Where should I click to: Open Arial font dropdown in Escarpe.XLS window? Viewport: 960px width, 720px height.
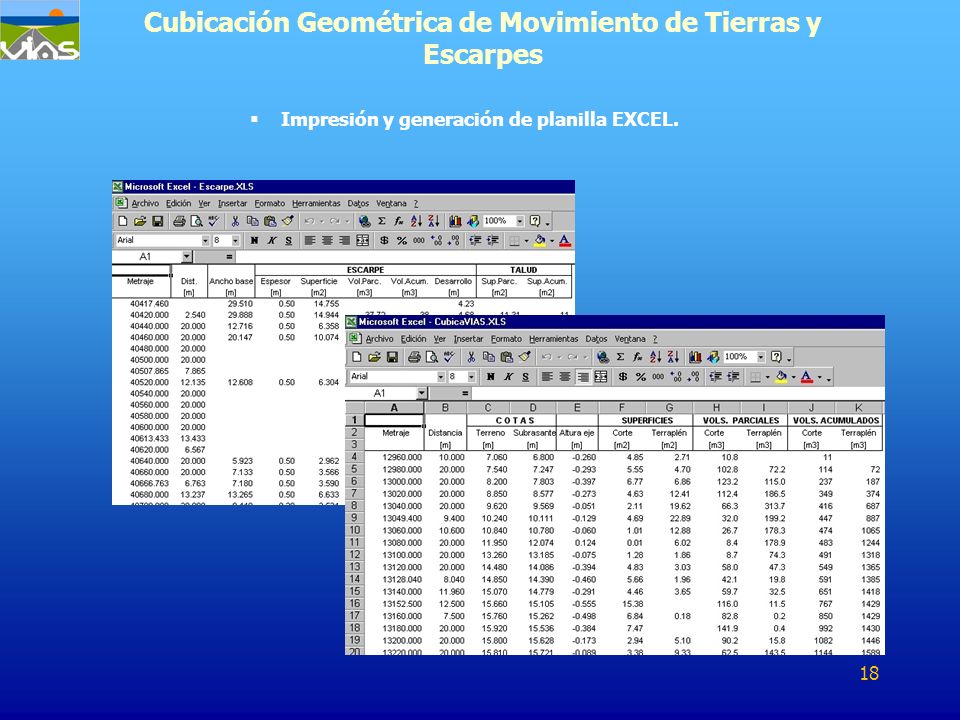[205, 241]
